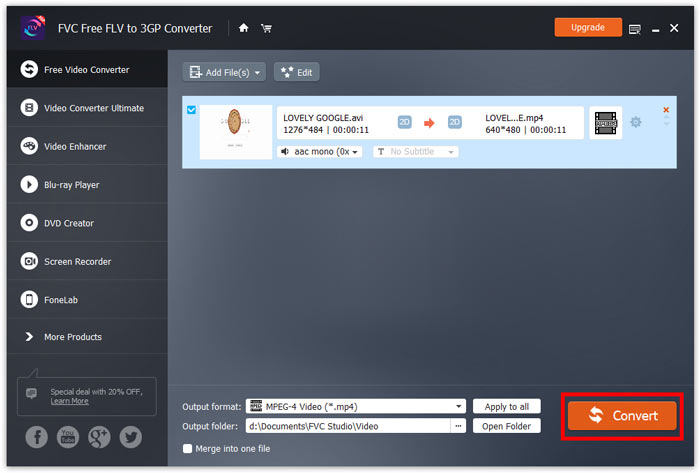This screenshot has height=473, width=700.
Task: Select Blu-ray Player in sidebar
Action: pos(88,184)
